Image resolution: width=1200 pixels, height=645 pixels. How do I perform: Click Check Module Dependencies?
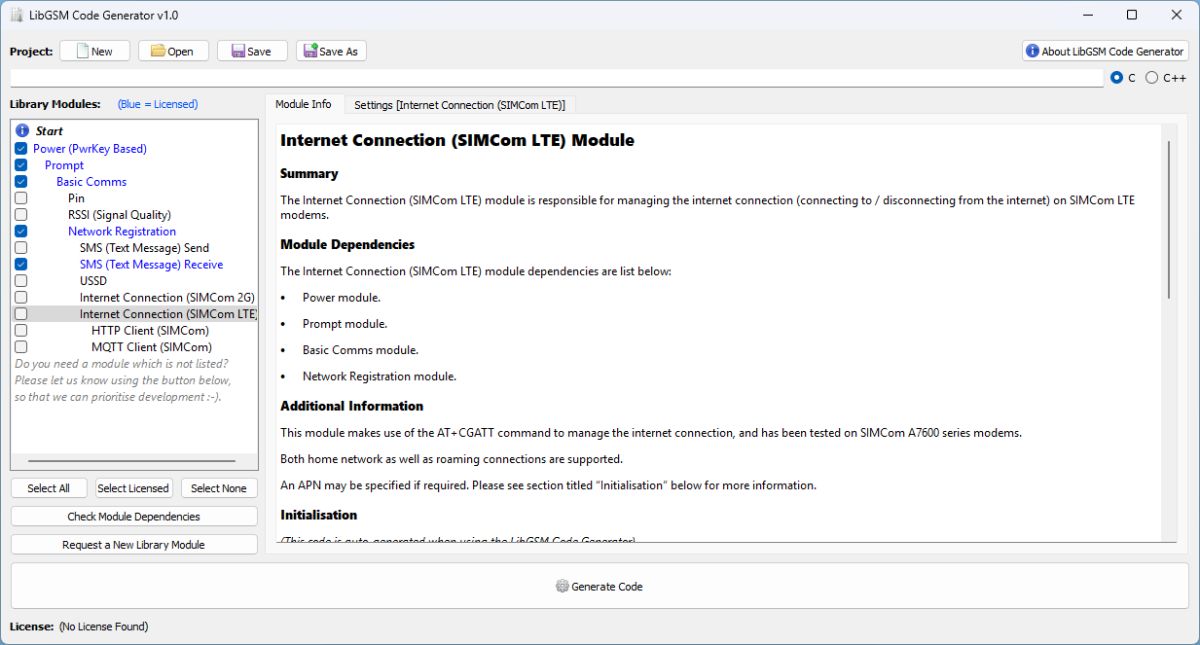click(x=134, y=517)
